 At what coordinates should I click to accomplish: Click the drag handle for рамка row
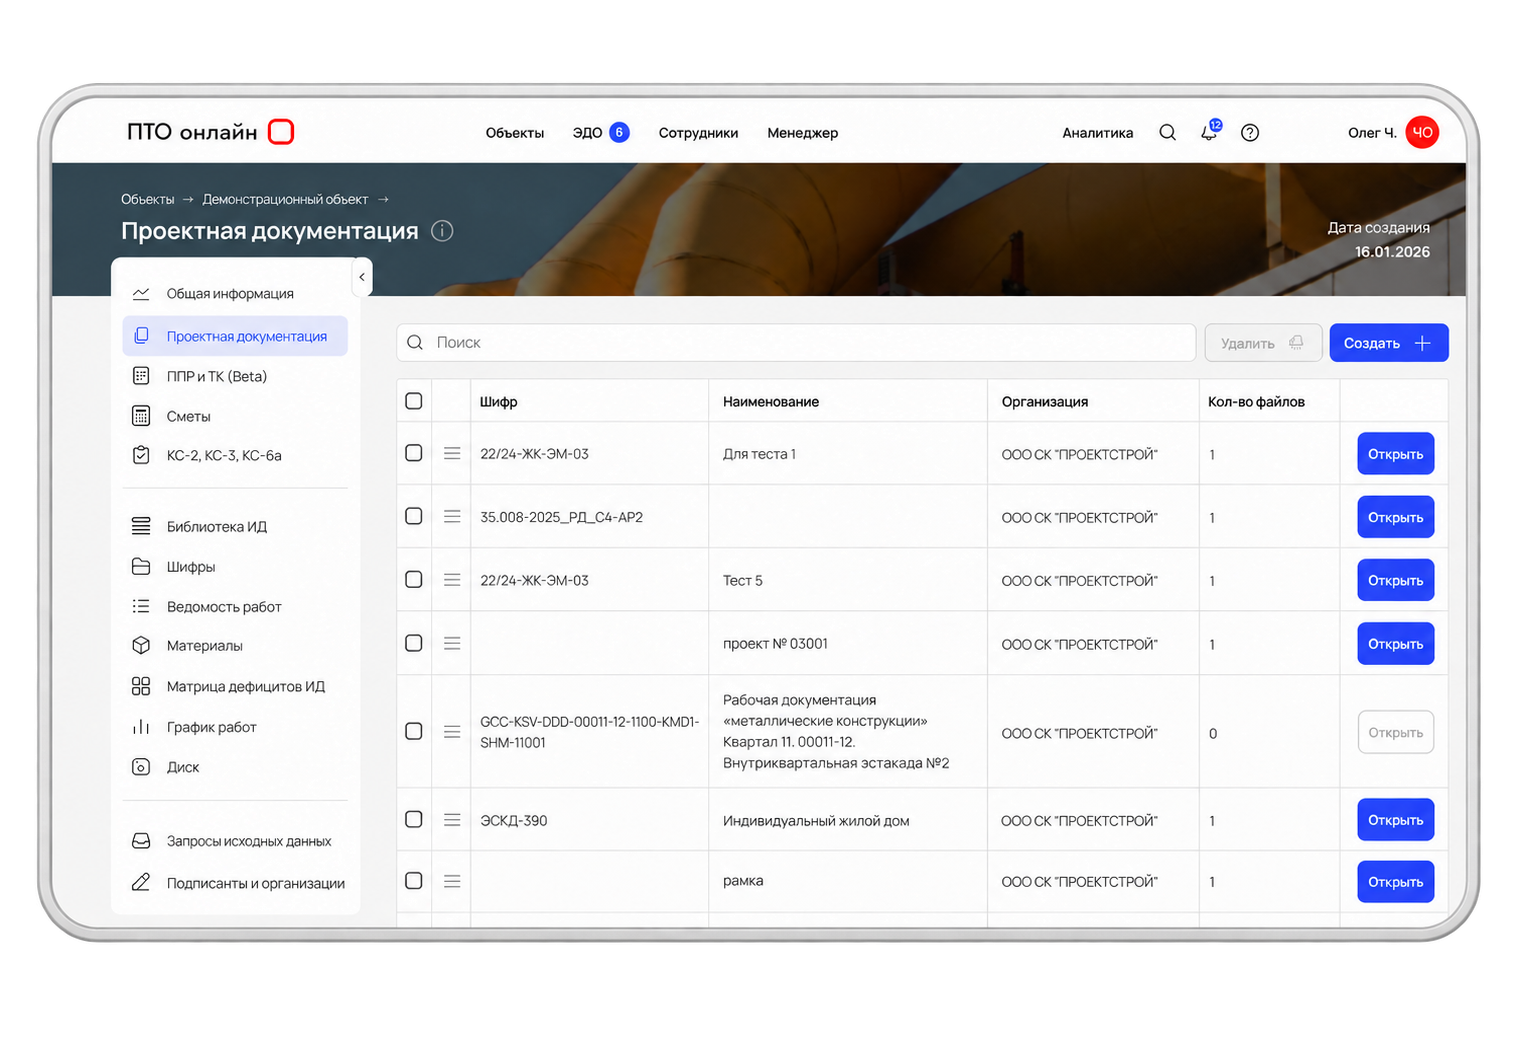tap(452, 881)
